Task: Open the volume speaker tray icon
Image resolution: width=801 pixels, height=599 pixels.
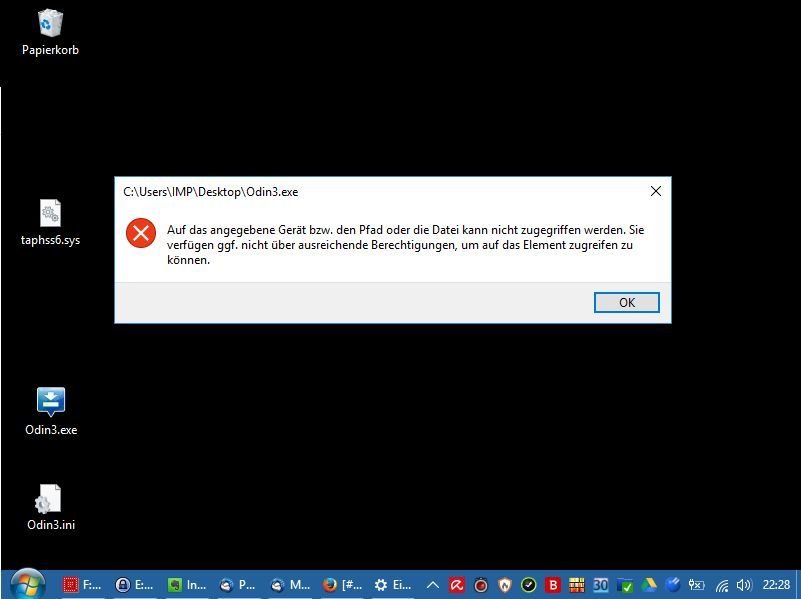Action: 744,585
